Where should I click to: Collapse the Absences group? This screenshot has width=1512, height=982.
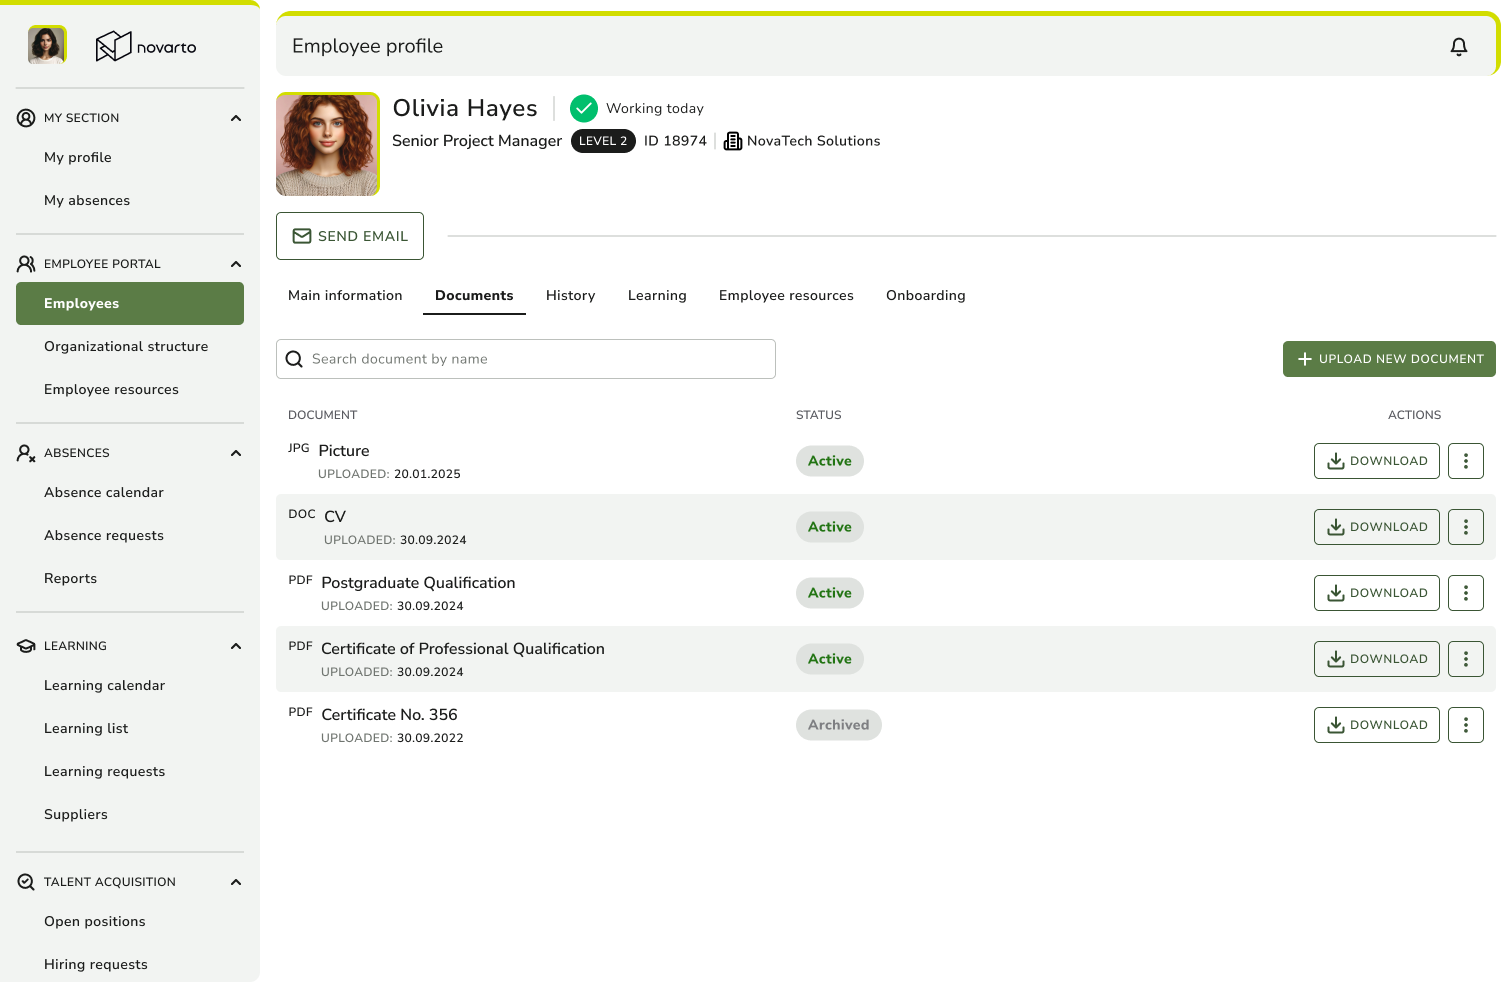tap(236, 453)
